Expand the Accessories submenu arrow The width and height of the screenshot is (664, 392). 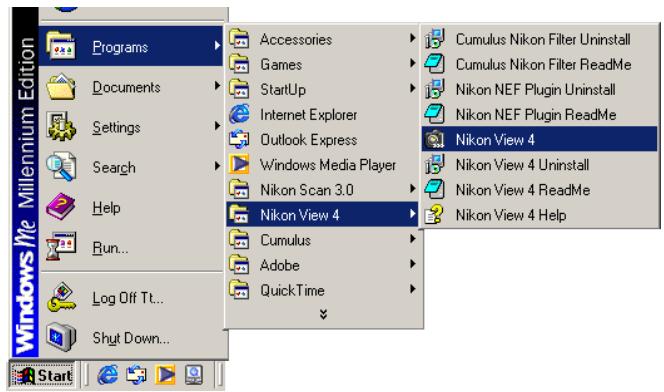point(412,38)
